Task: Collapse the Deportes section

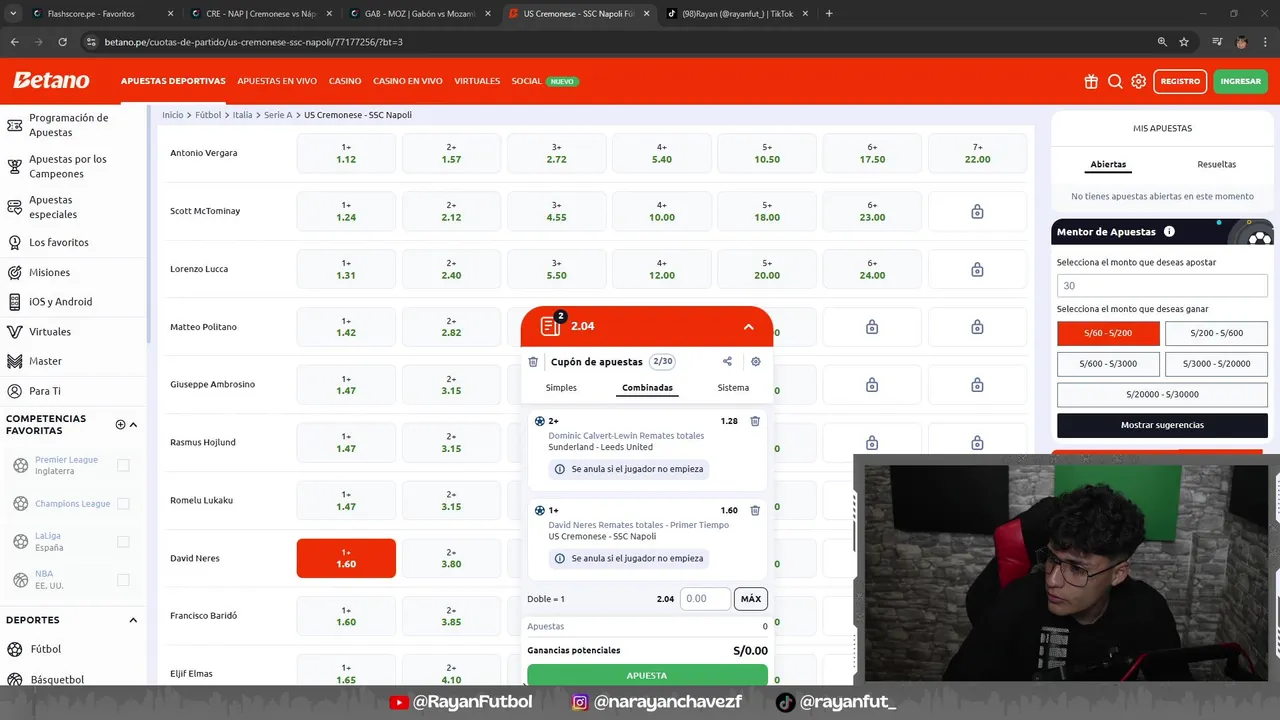Action: click(133, 620)
